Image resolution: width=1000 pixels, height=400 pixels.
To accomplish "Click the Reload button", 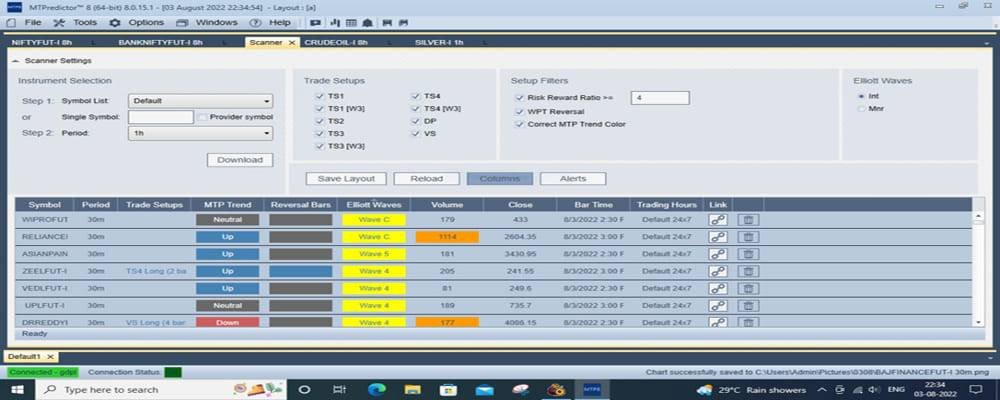I will 427,179.
